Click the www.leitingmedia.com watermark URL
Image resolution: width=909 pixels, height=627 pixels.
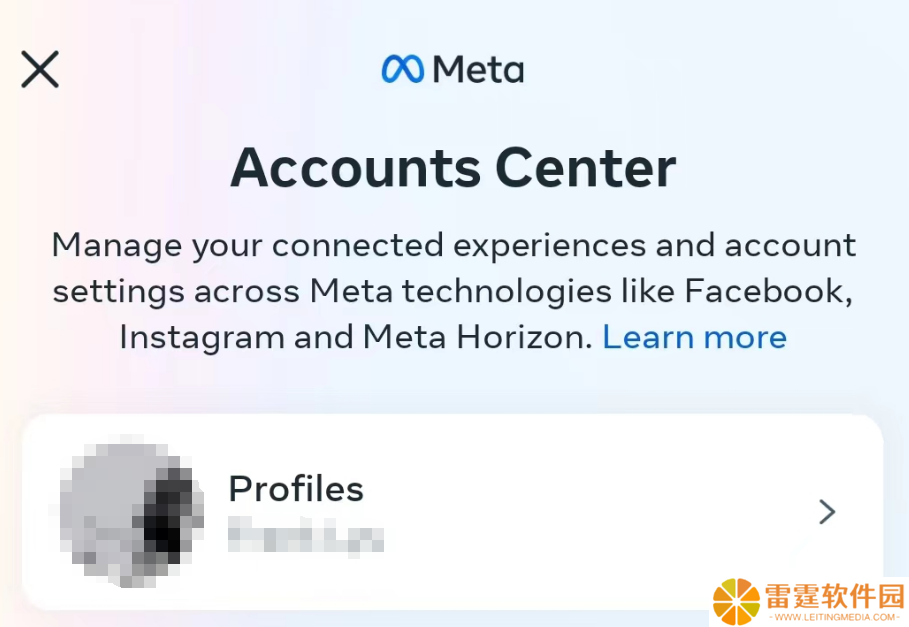(x=835, y=617)
